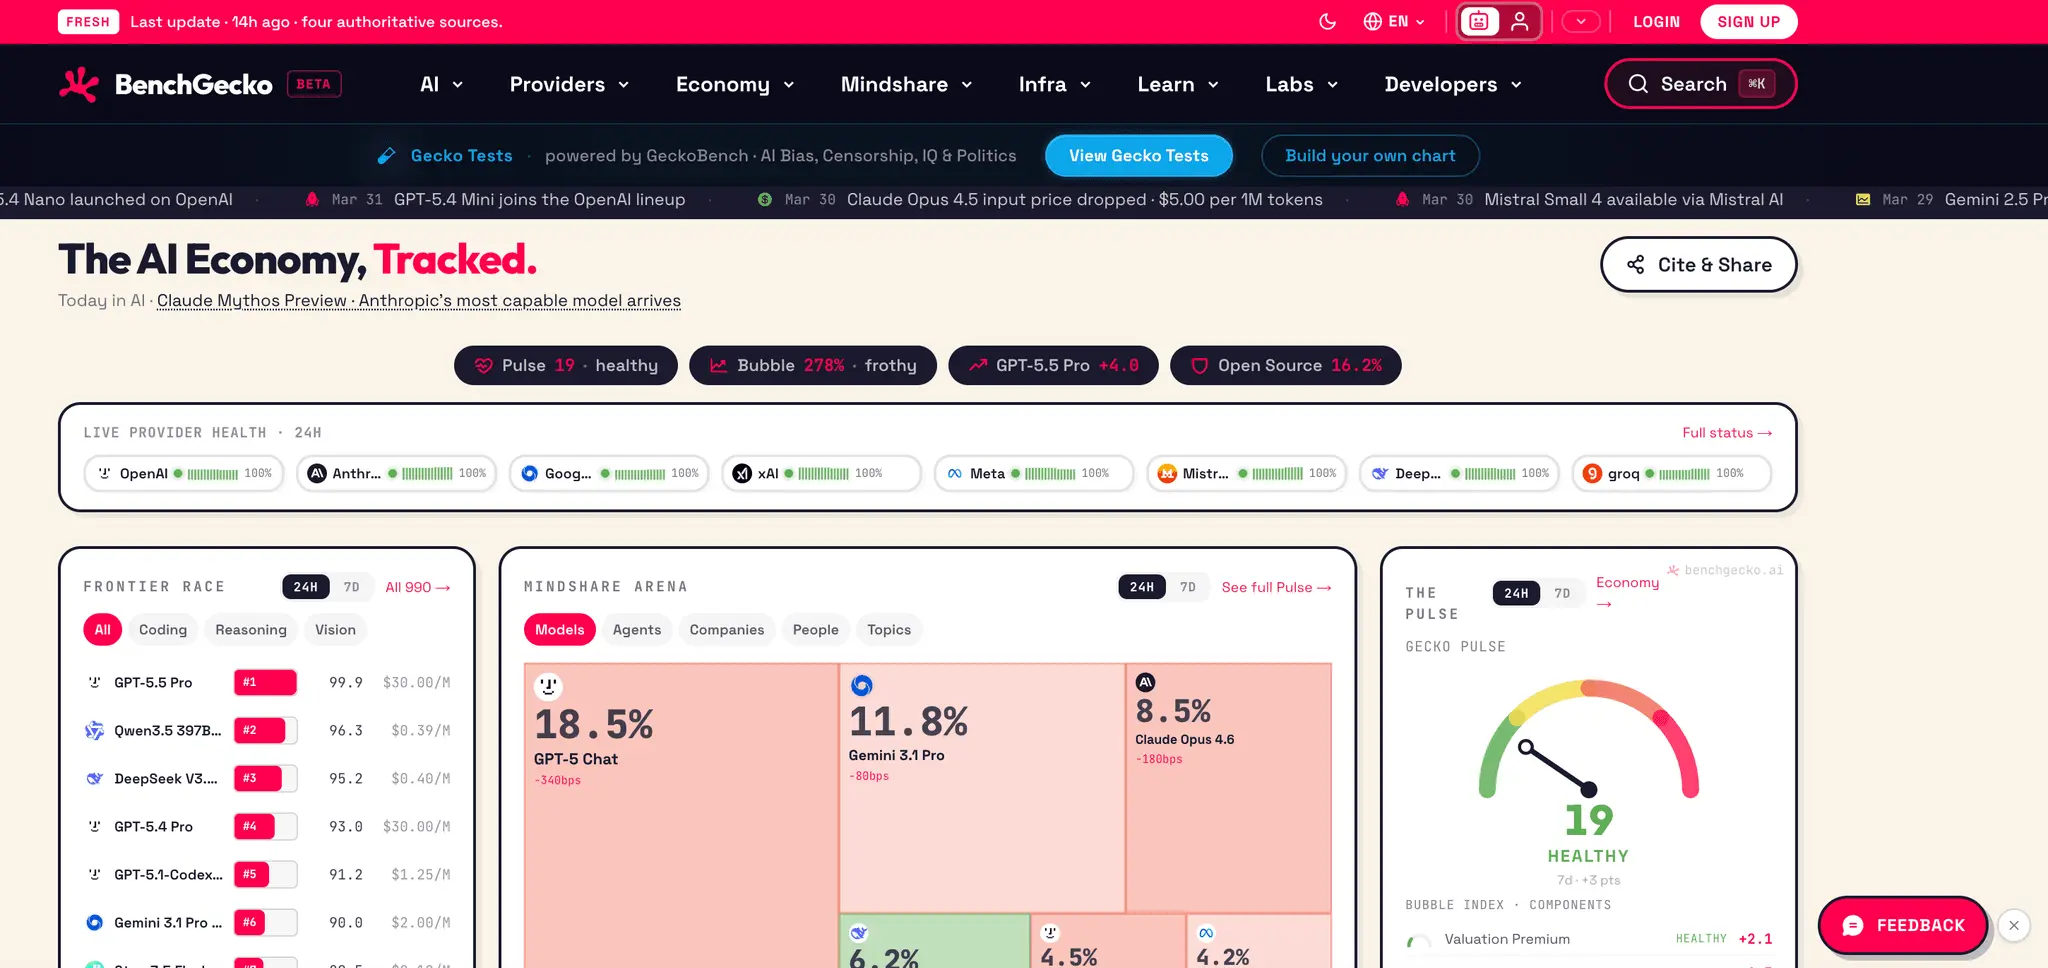Screen dimensions: 2048x968
Task: Open the Companies tab
Action: [x=727, y=630]
